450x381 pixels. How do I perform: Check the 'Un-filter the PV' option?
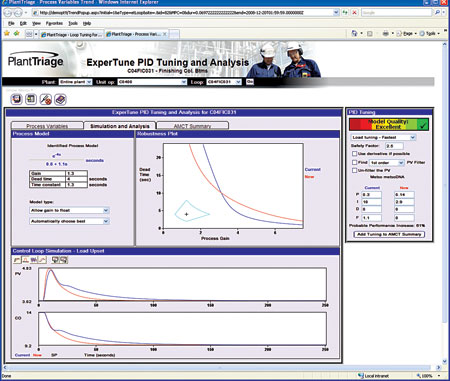[x=355, y=170]
